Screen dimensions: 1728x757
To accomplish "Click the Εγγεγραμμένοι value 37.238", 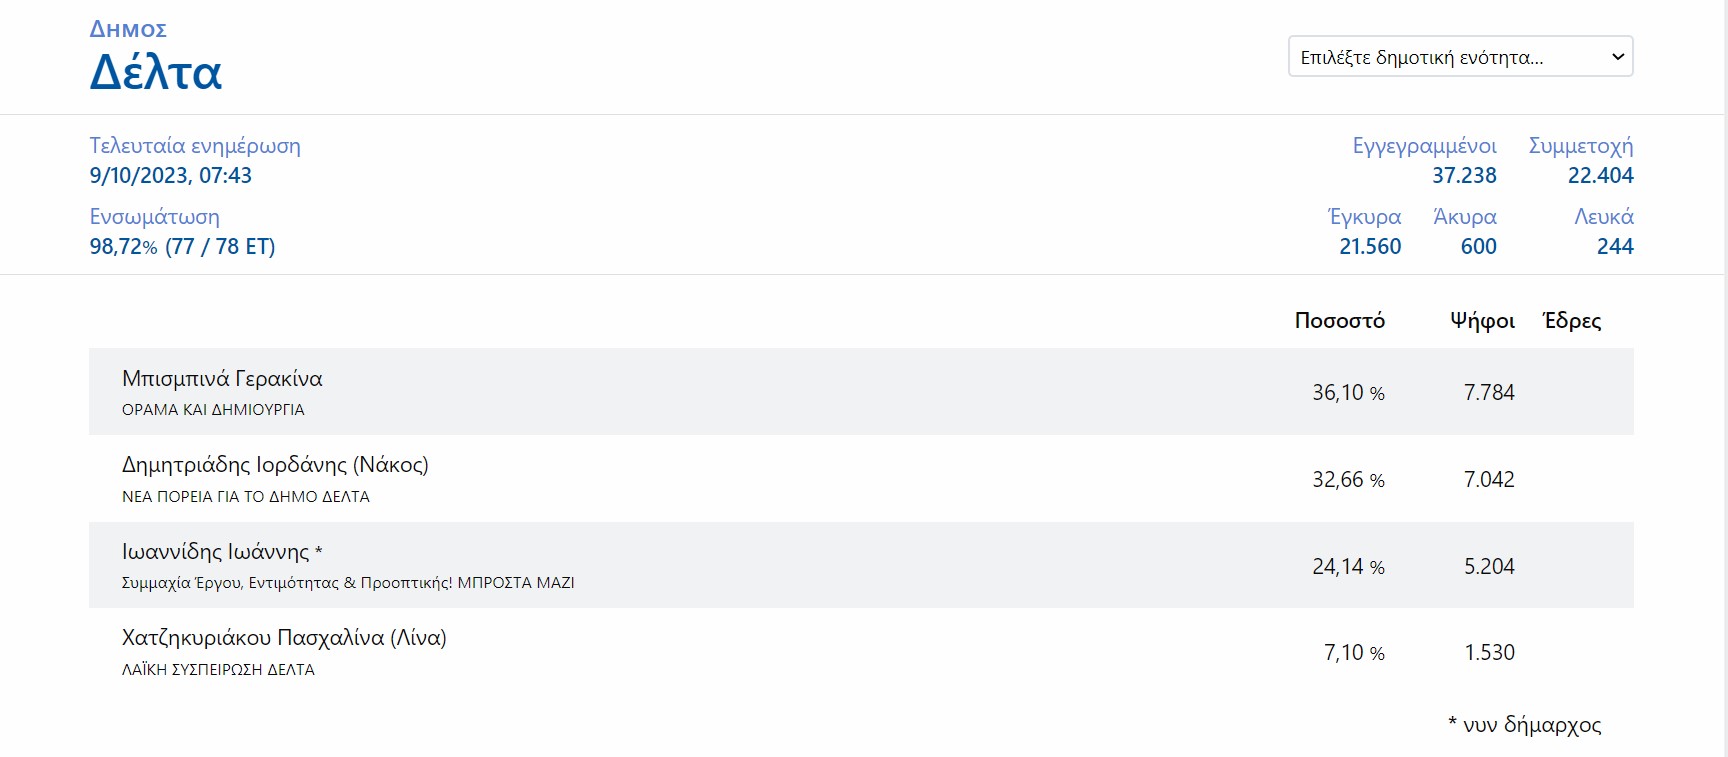I will pos(1464,176).
